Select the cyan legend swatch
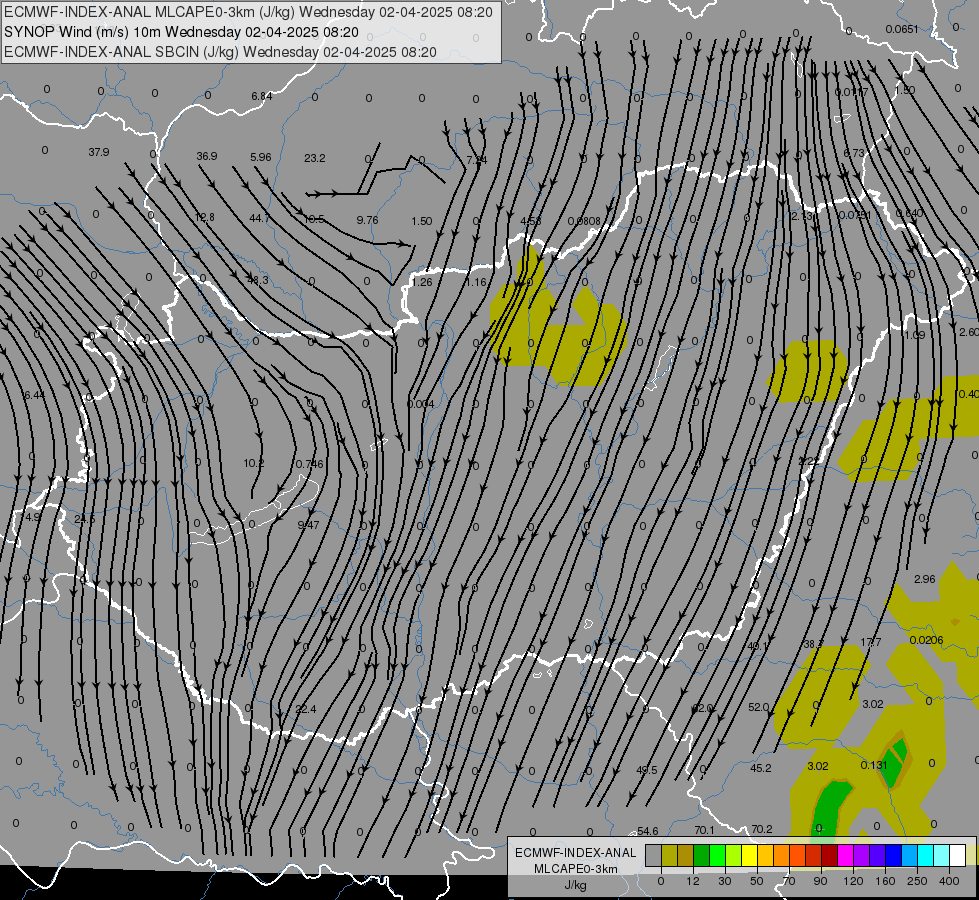Viewport: 979px width, 900px height. 926,855
